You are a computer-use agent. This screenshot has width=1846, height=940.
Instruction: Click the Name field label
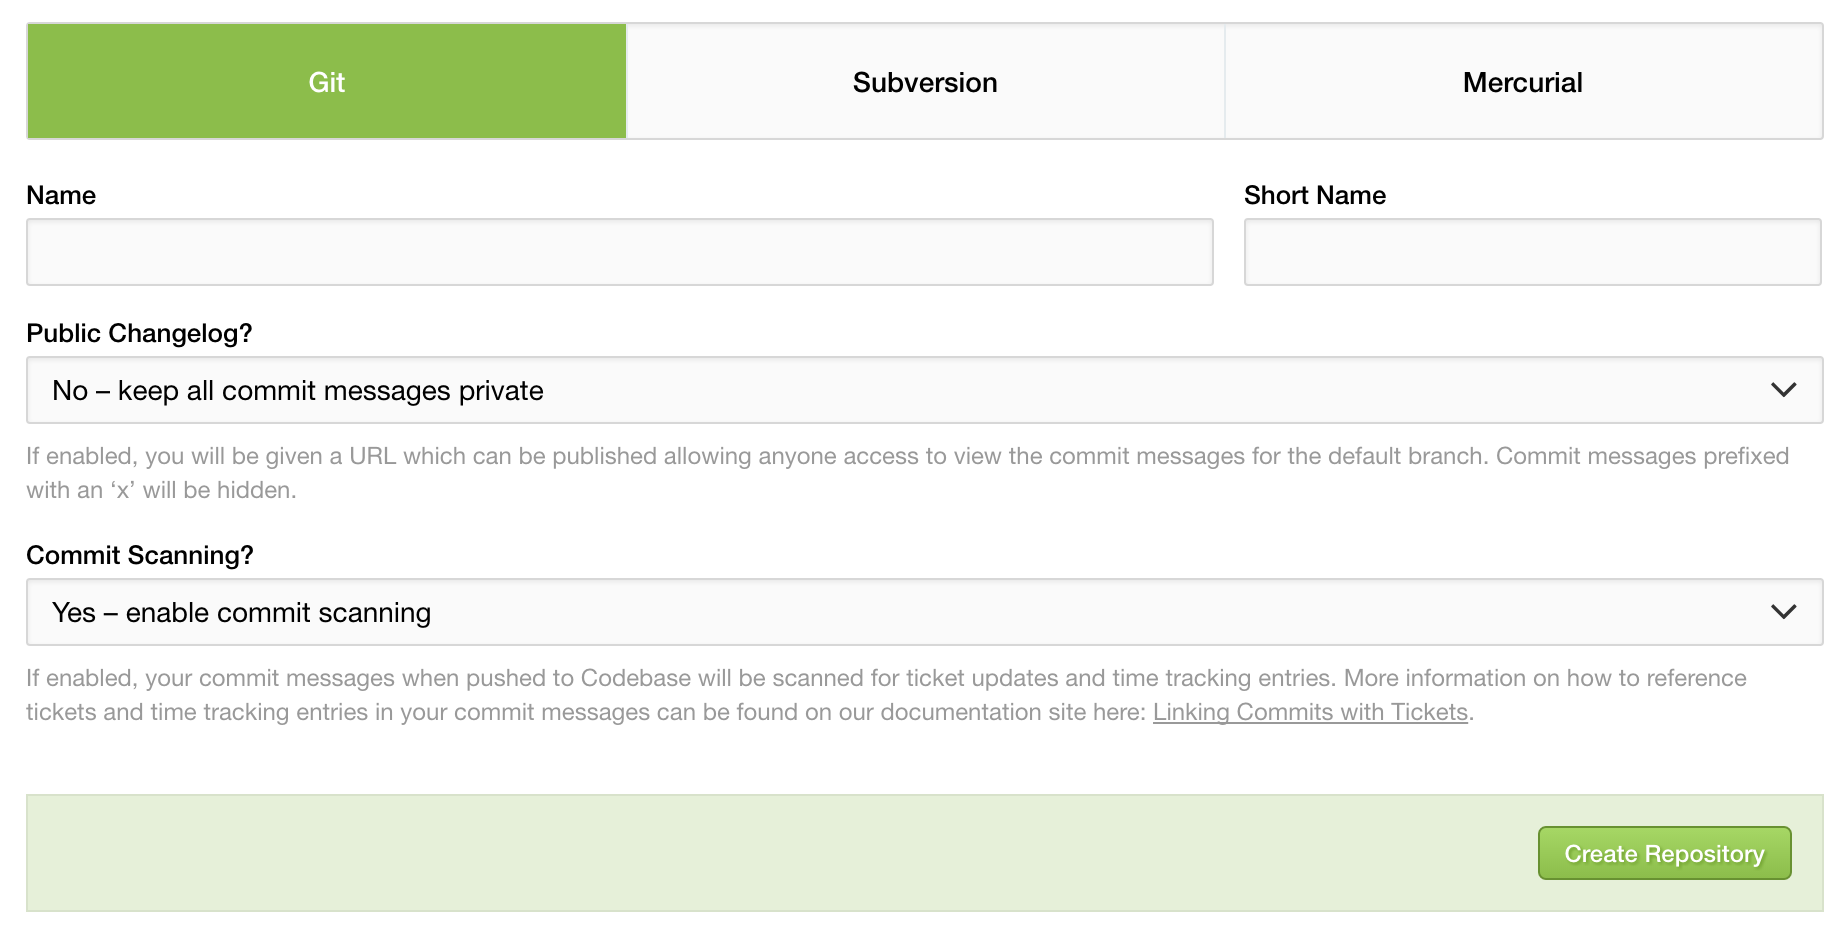[61, 195]
